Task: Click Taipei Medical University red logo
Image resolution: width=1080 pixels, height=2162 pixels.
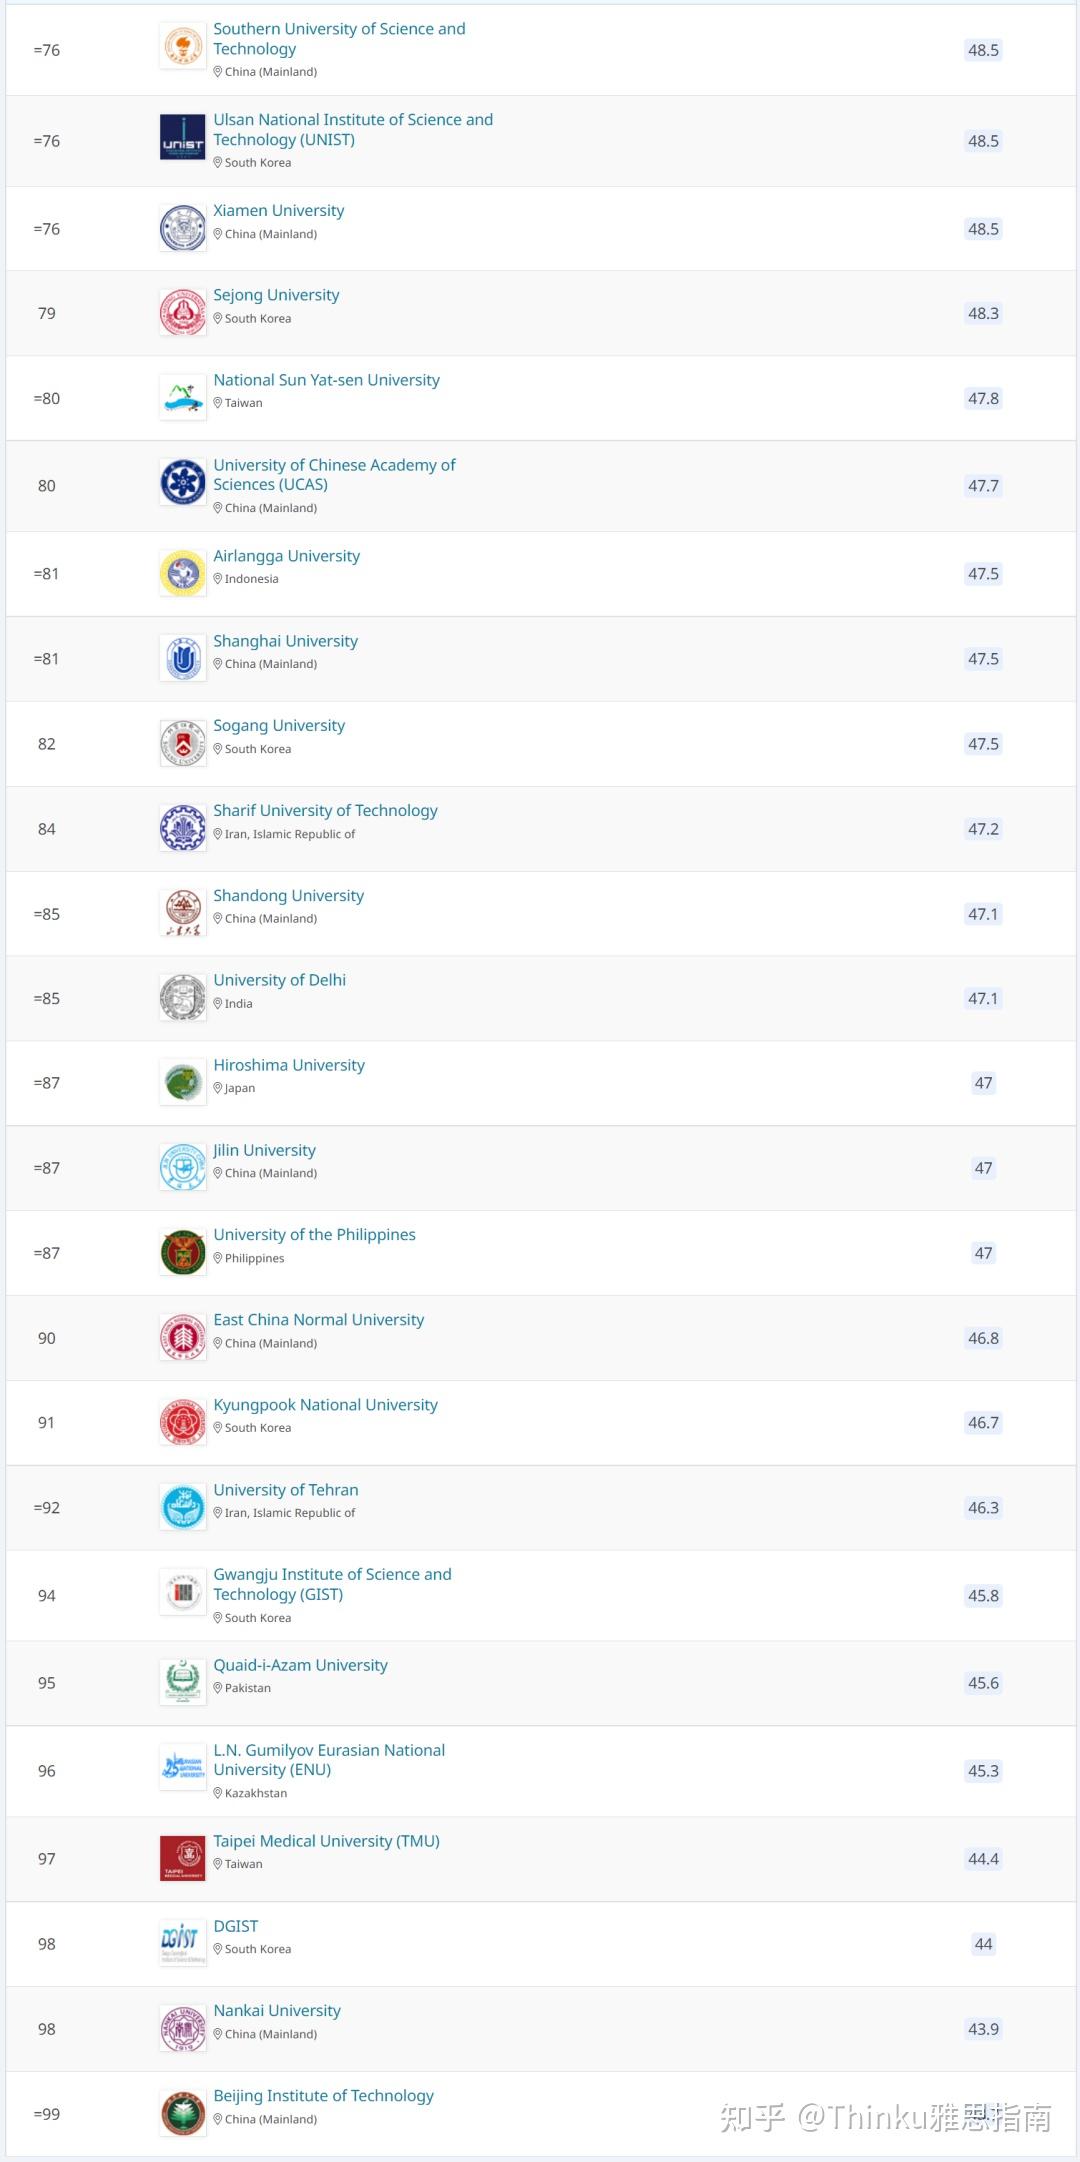Action: point(183,1858)
